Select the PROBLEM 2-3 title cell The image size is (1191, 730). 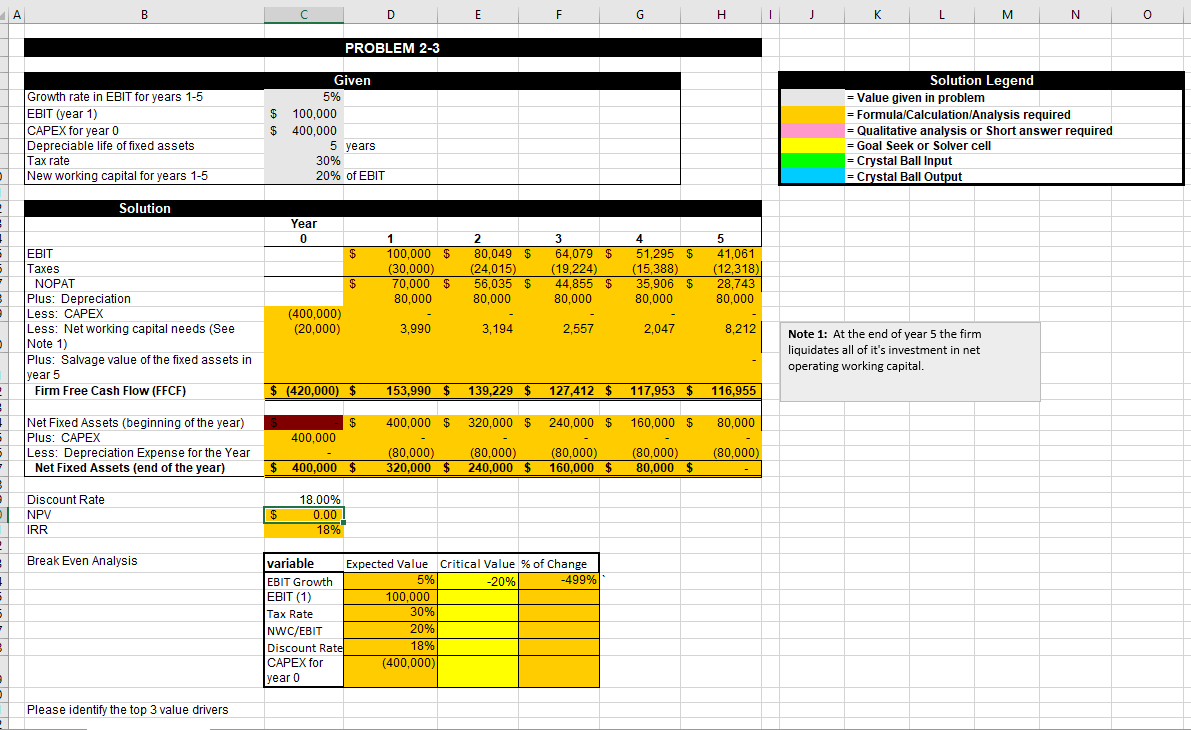click(393, 48)
